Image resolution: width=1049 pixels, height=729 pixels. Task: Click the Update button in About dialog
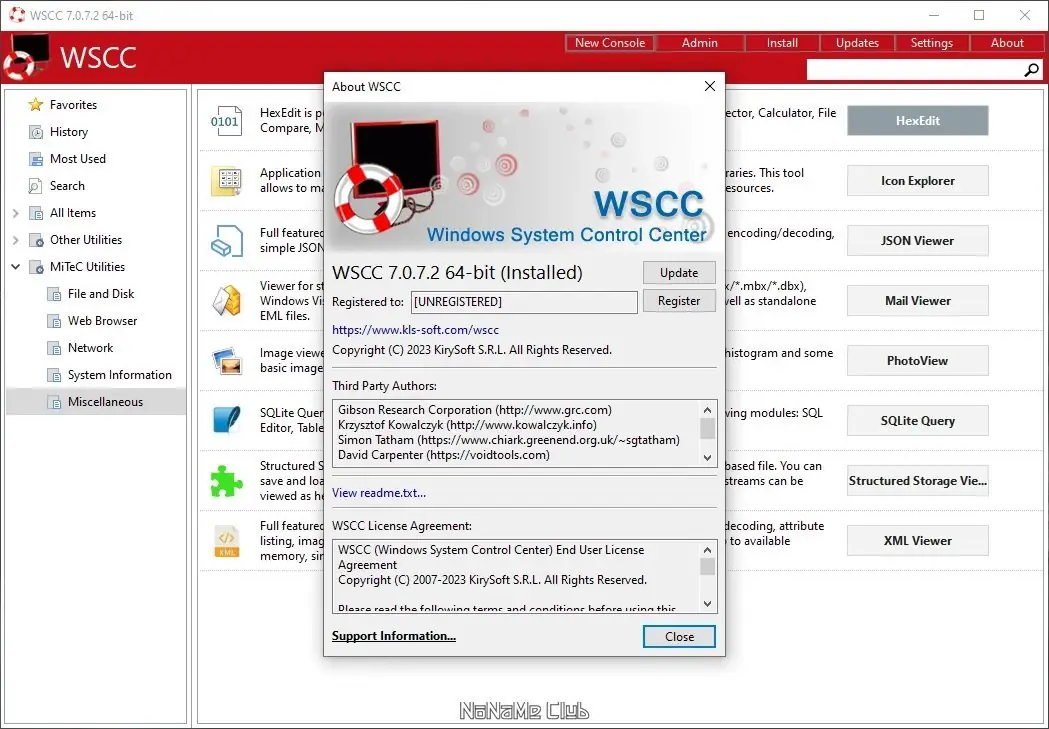[679, 273]
